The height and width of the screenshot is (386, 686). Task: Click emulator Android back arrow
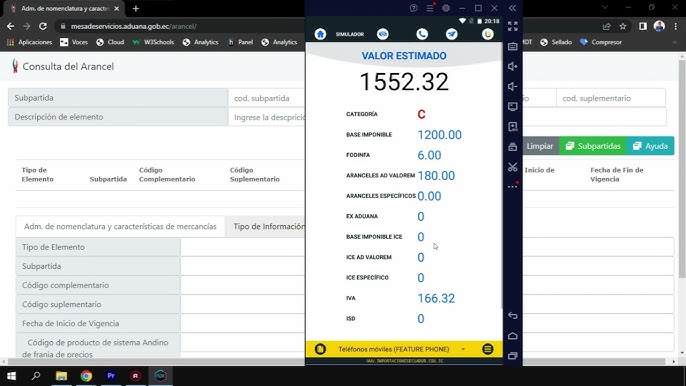[513, 316]
